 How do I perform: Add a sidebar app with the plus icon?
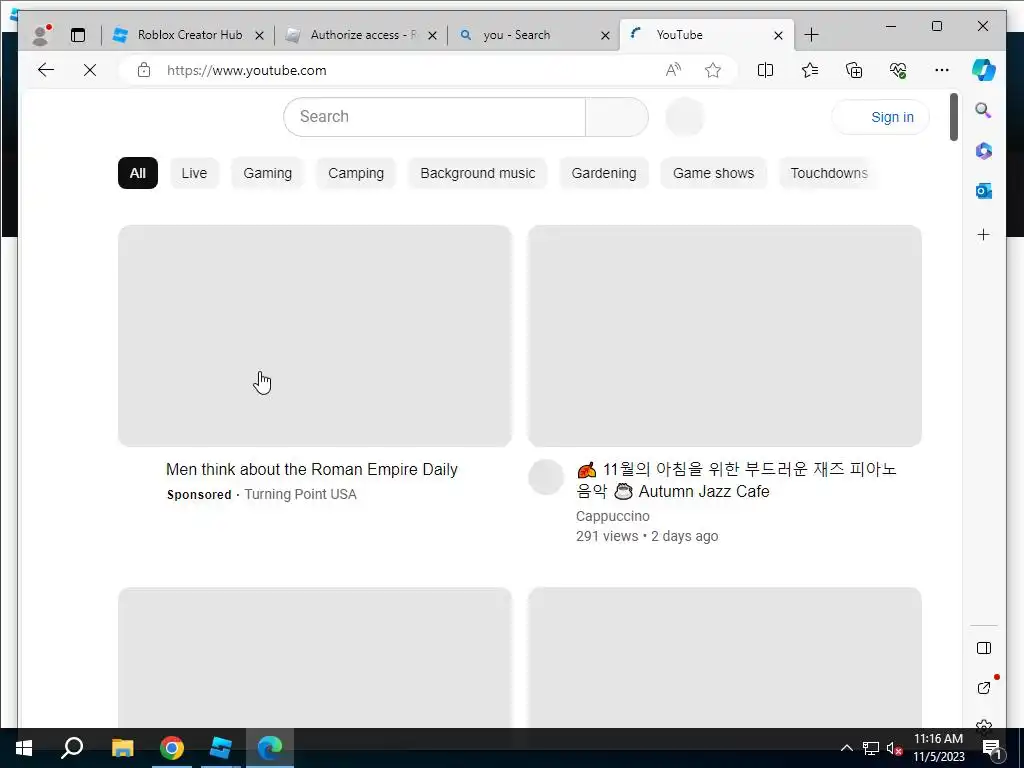coord(984,234)
